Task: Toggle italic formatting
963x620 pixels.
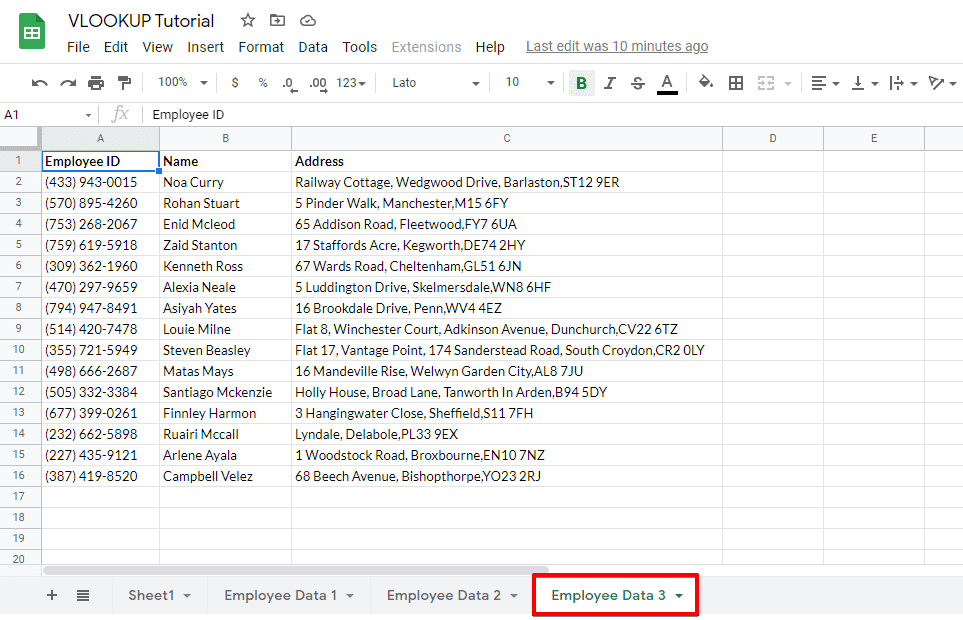Action: point(610,83)
